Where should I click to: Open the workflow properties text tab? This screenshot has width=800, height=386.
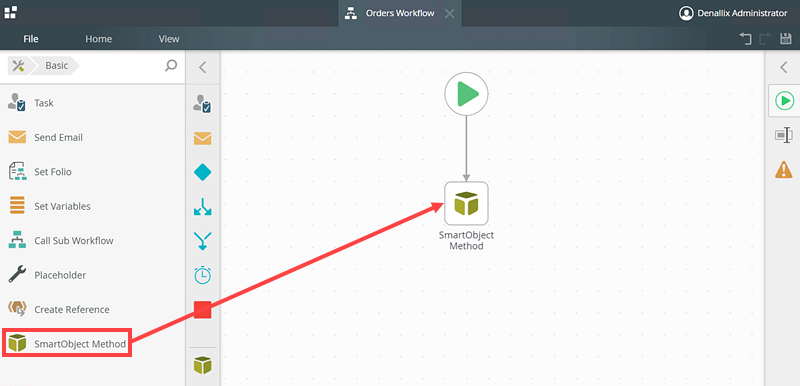784,135
